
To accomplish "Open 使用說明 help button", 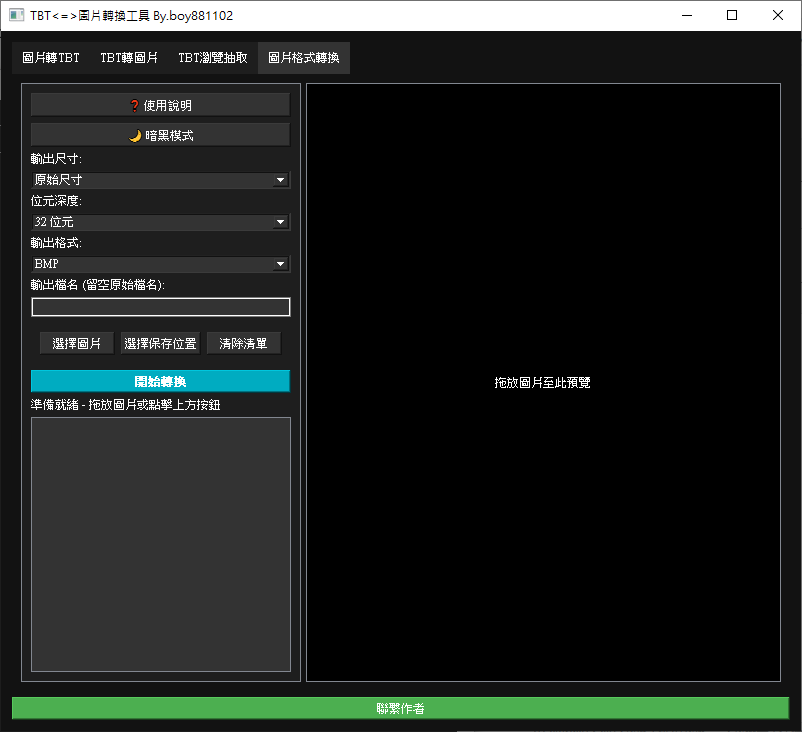I will pos(161,105).
